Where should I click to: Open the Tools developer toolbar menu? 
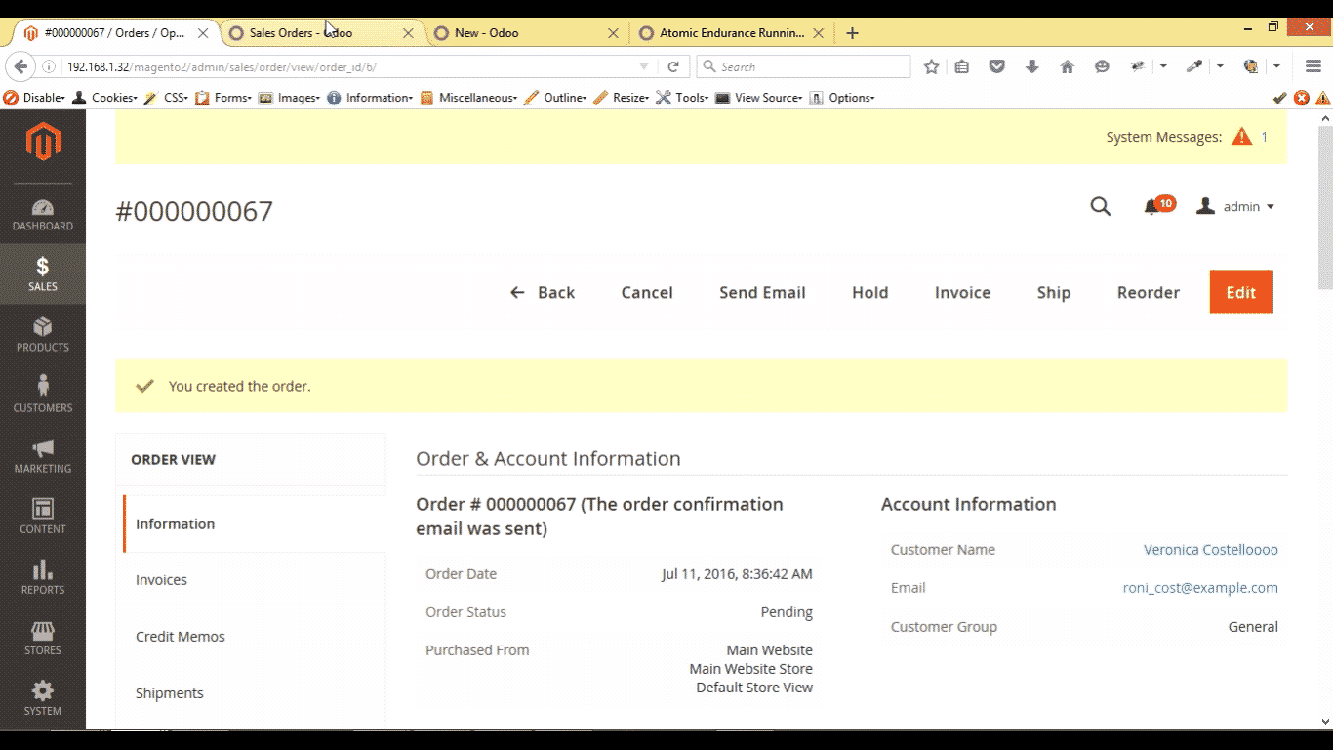pyautogui.click(x=682, y=98)
